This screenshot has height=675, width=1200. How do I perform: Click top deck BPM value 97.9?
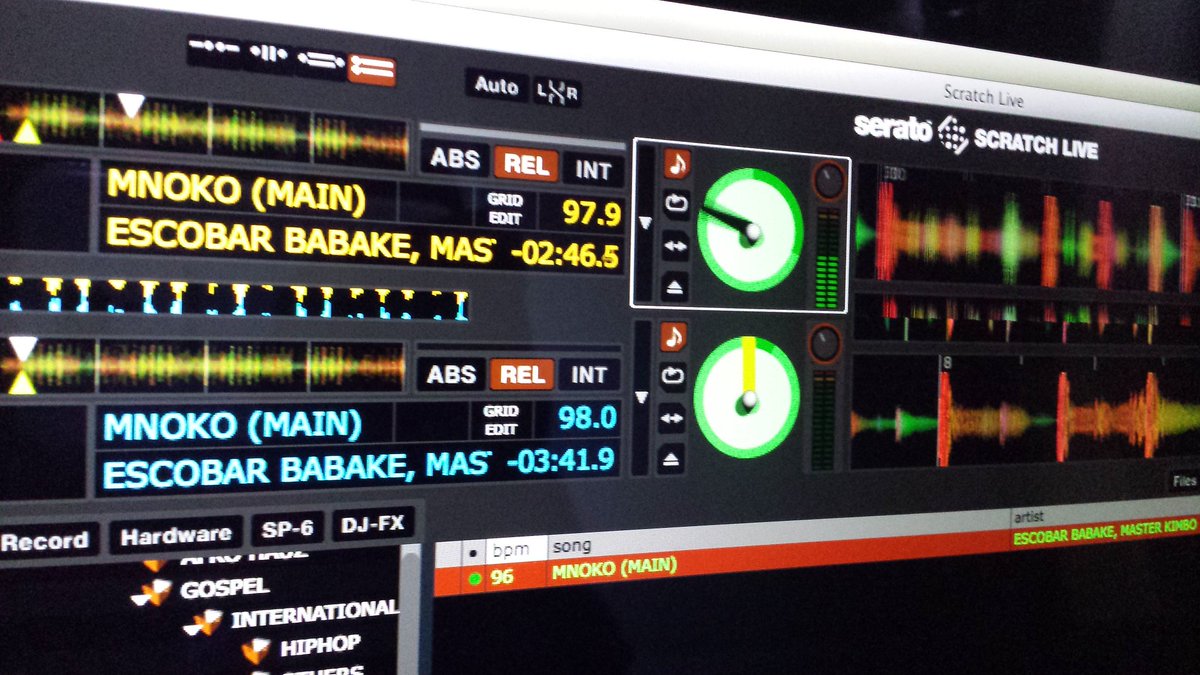tap(590, 214)
